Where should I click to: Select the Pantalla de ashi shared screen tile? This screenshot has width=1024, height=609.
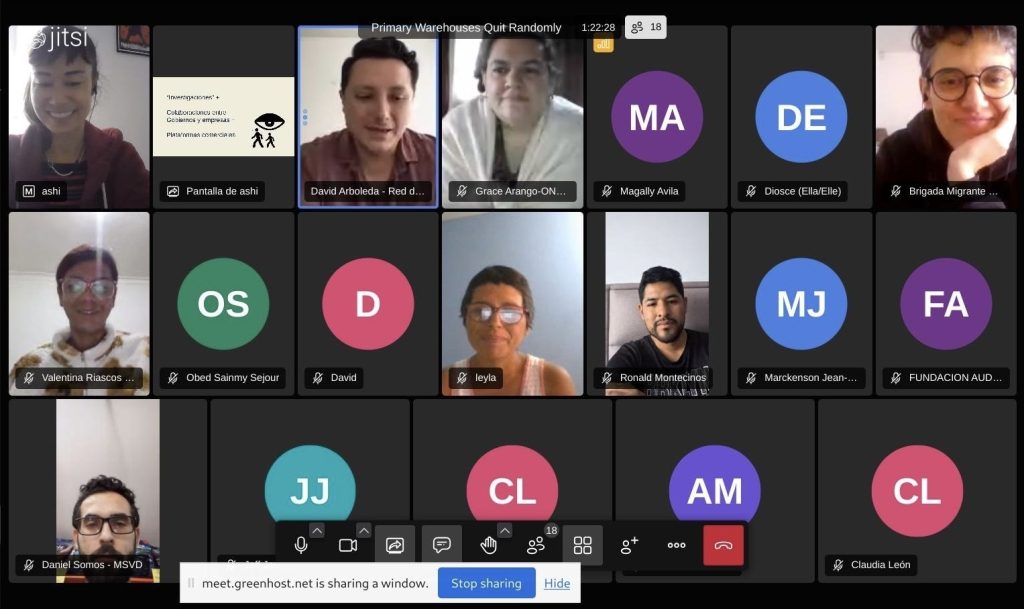coord(224,116)
